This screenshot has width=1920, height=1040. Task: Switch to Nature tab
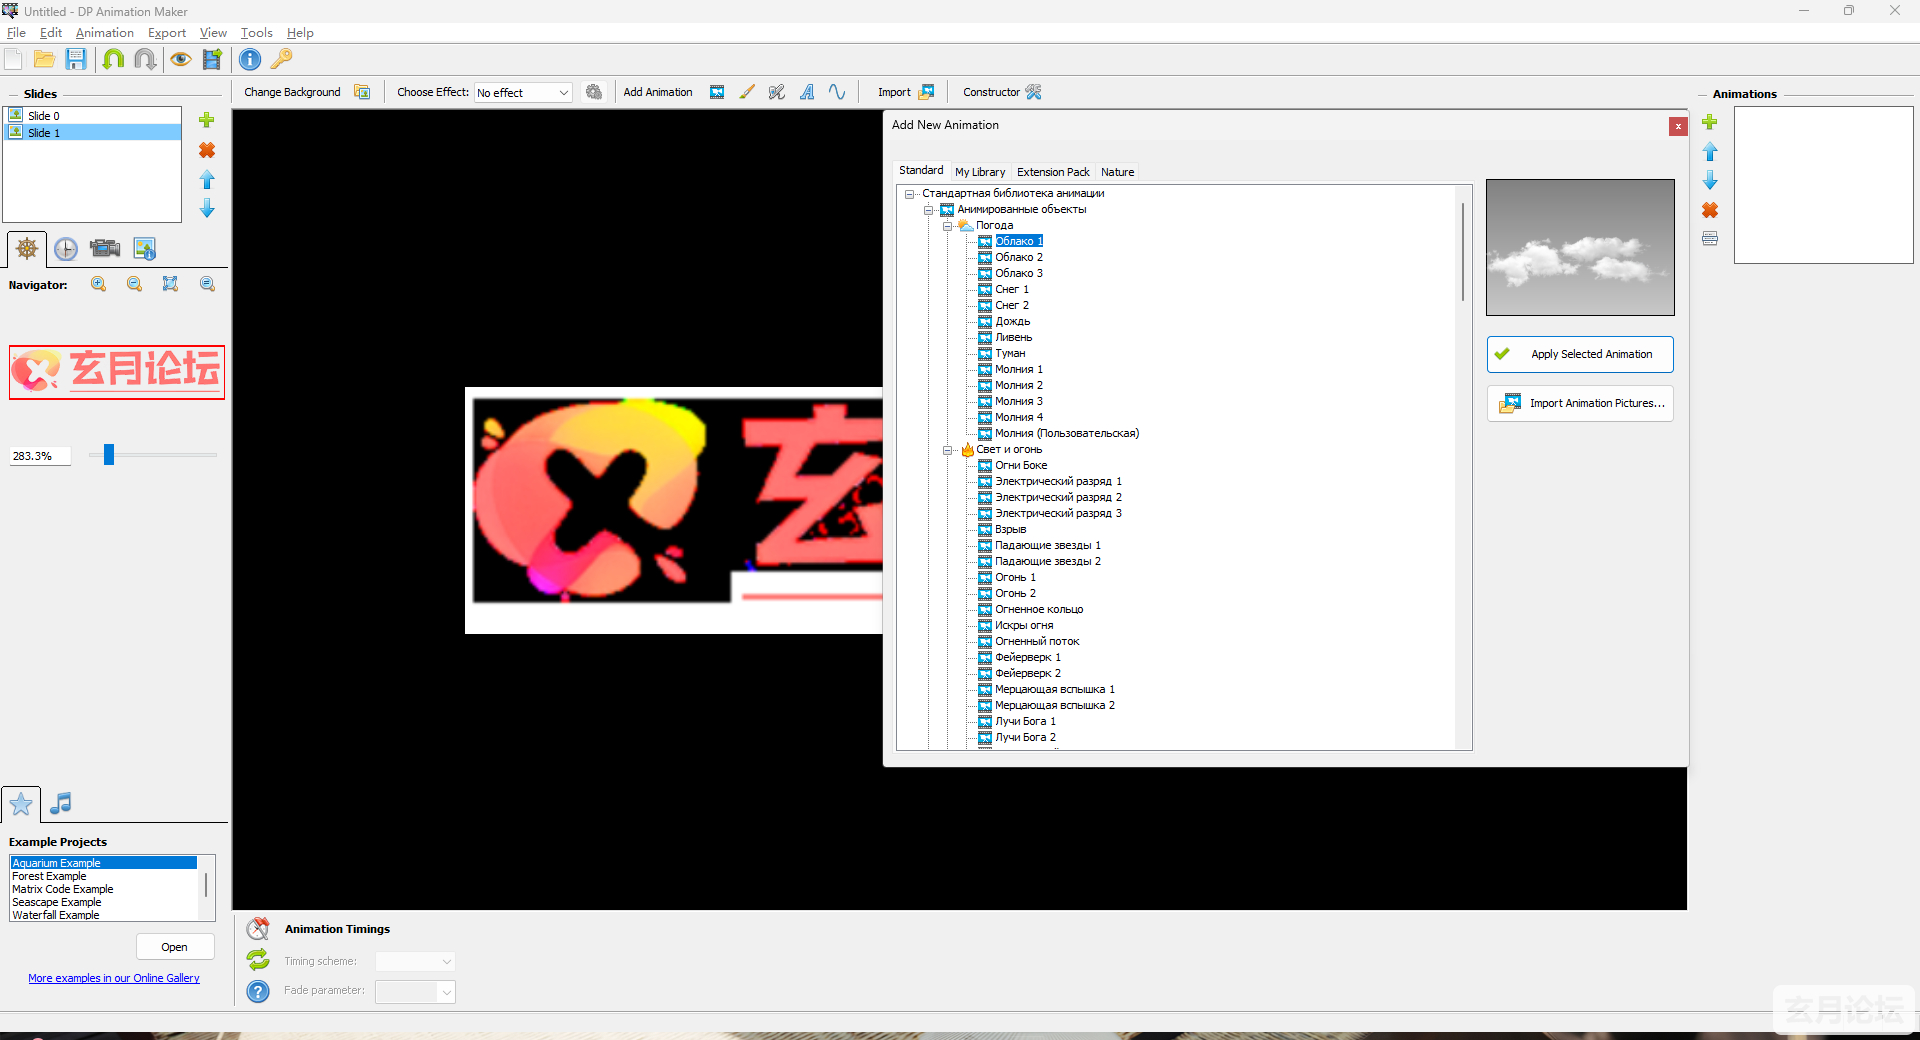pos(1117,172)
